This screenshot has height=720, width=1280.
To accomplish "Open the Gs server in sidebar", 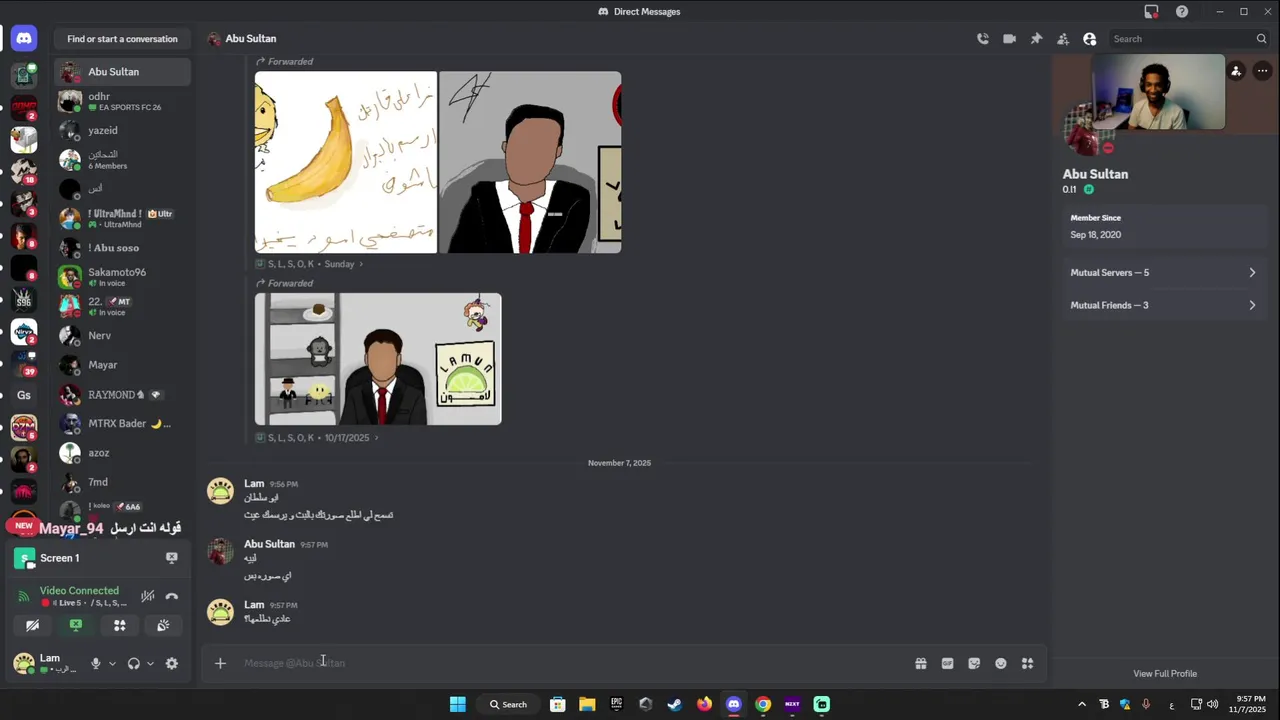I will coord(24,395).
